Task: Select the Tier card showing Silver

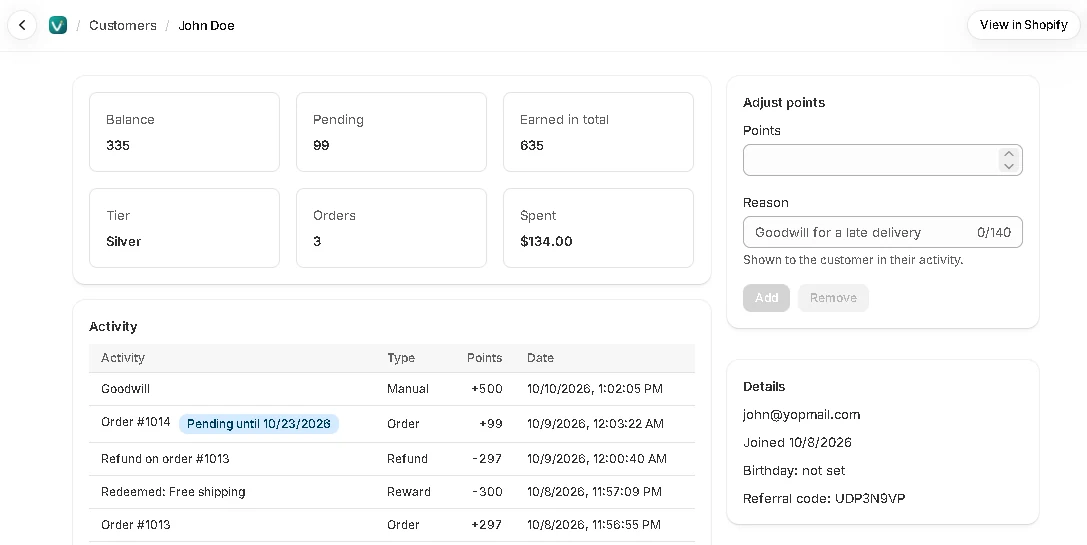Action: point(184,228)
